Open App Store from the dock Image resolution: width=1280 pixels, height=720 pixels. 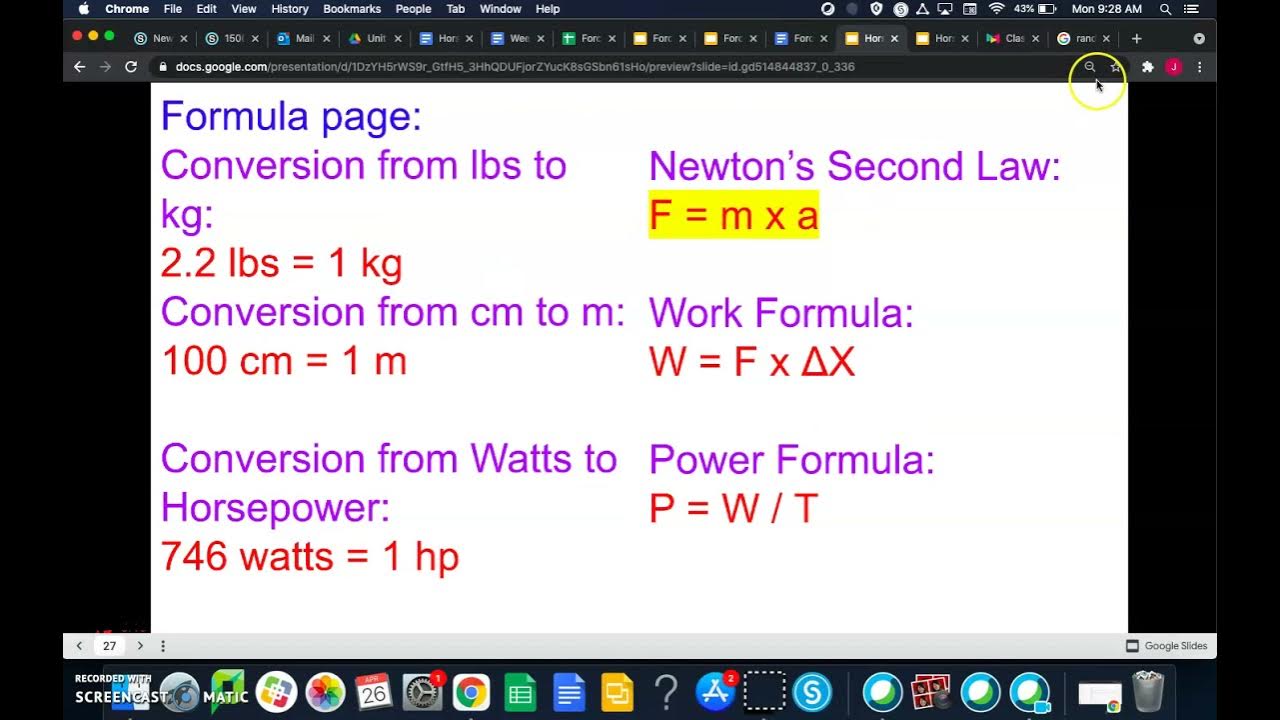click(x=715, y=692)
